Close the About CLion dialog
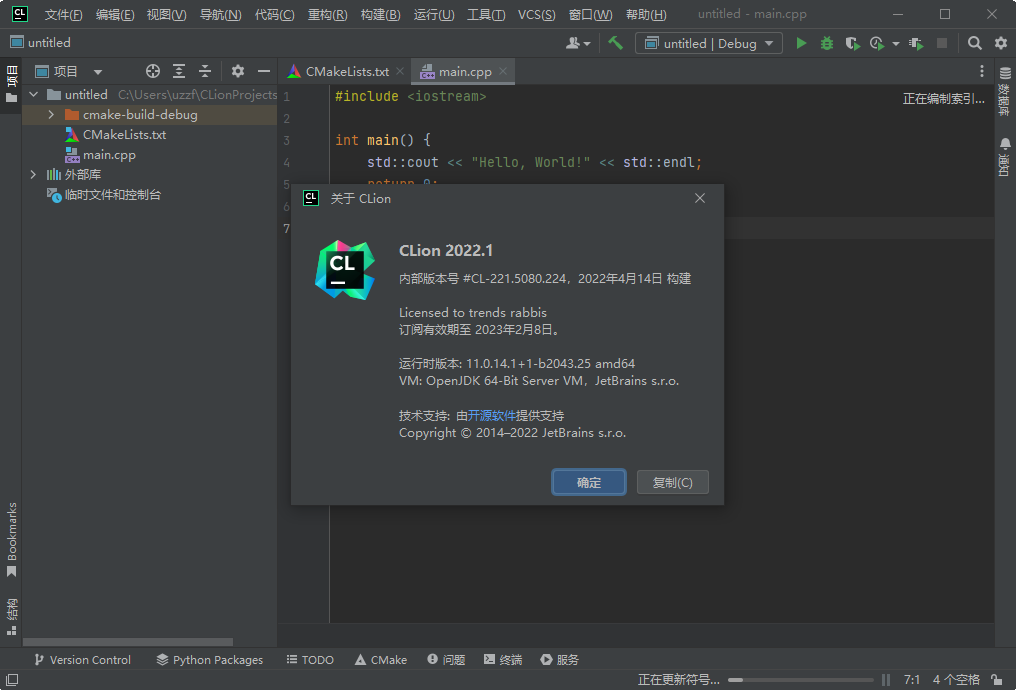The image size is (1016, 690). tap(700, 198)
